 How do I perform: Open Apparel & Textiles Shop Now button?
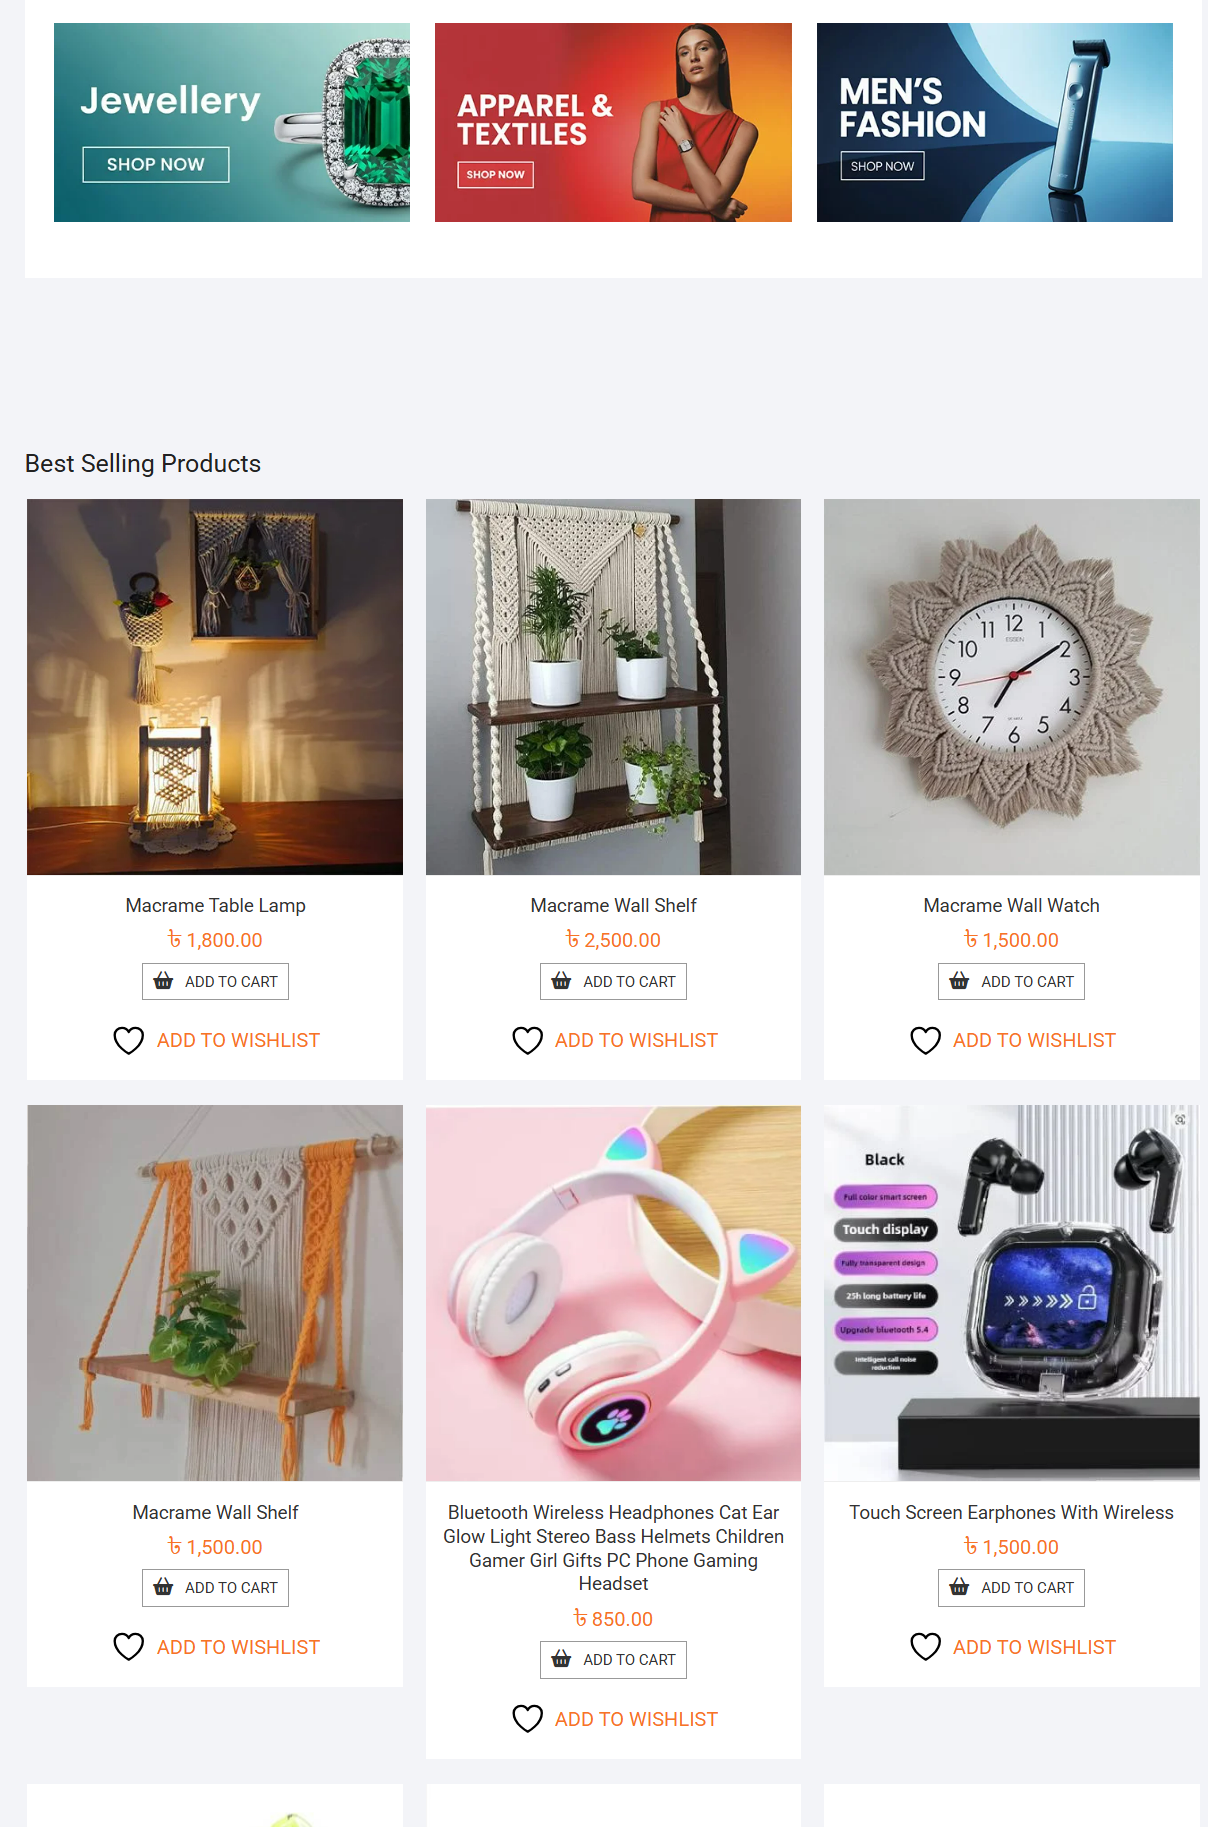click(495, 174)
